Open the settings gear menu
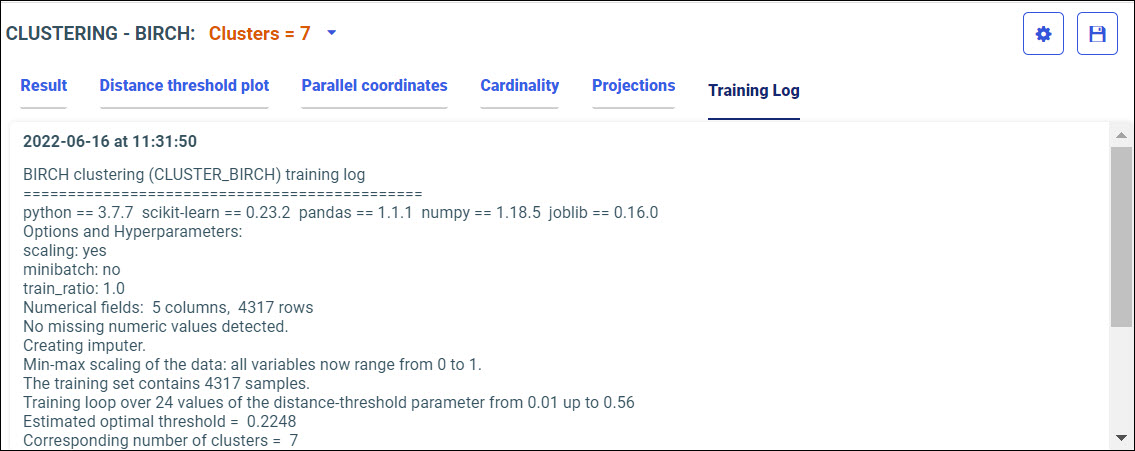The width and height of the screenshot is (1135, 451). pyautogui.click(x=1043, y=34)
